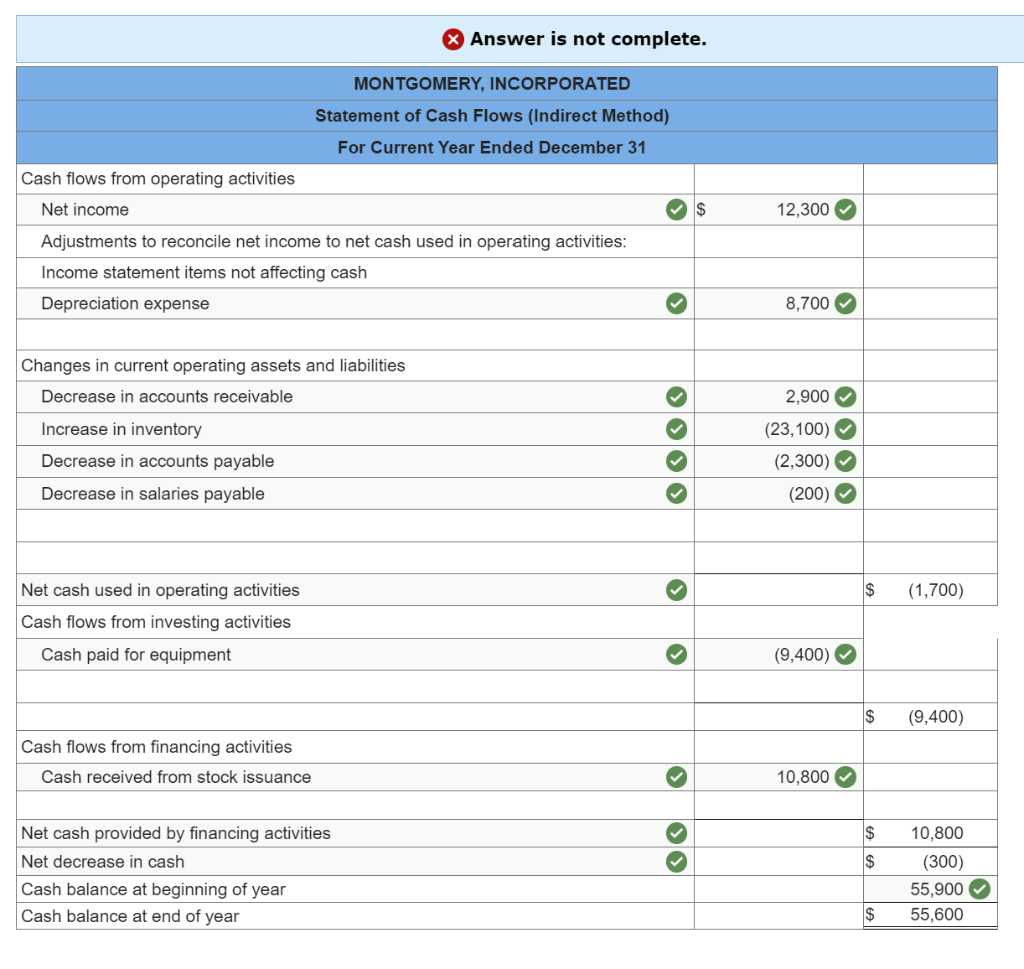Click the checkmark beside Decrease in salaries payable
Image resolution: width=1024 pixels, height=969 pixels.
(677, 493)
